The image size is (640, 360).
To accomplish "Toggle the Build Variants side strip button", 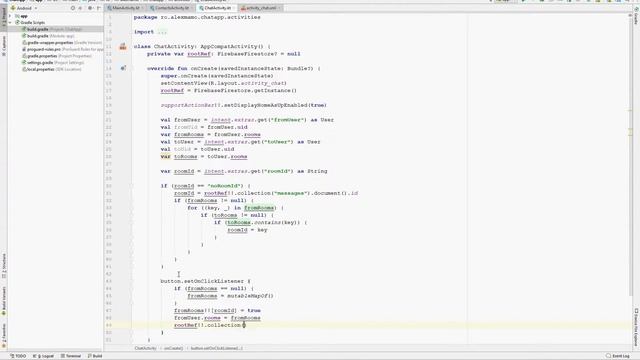I will pos(4,301).
